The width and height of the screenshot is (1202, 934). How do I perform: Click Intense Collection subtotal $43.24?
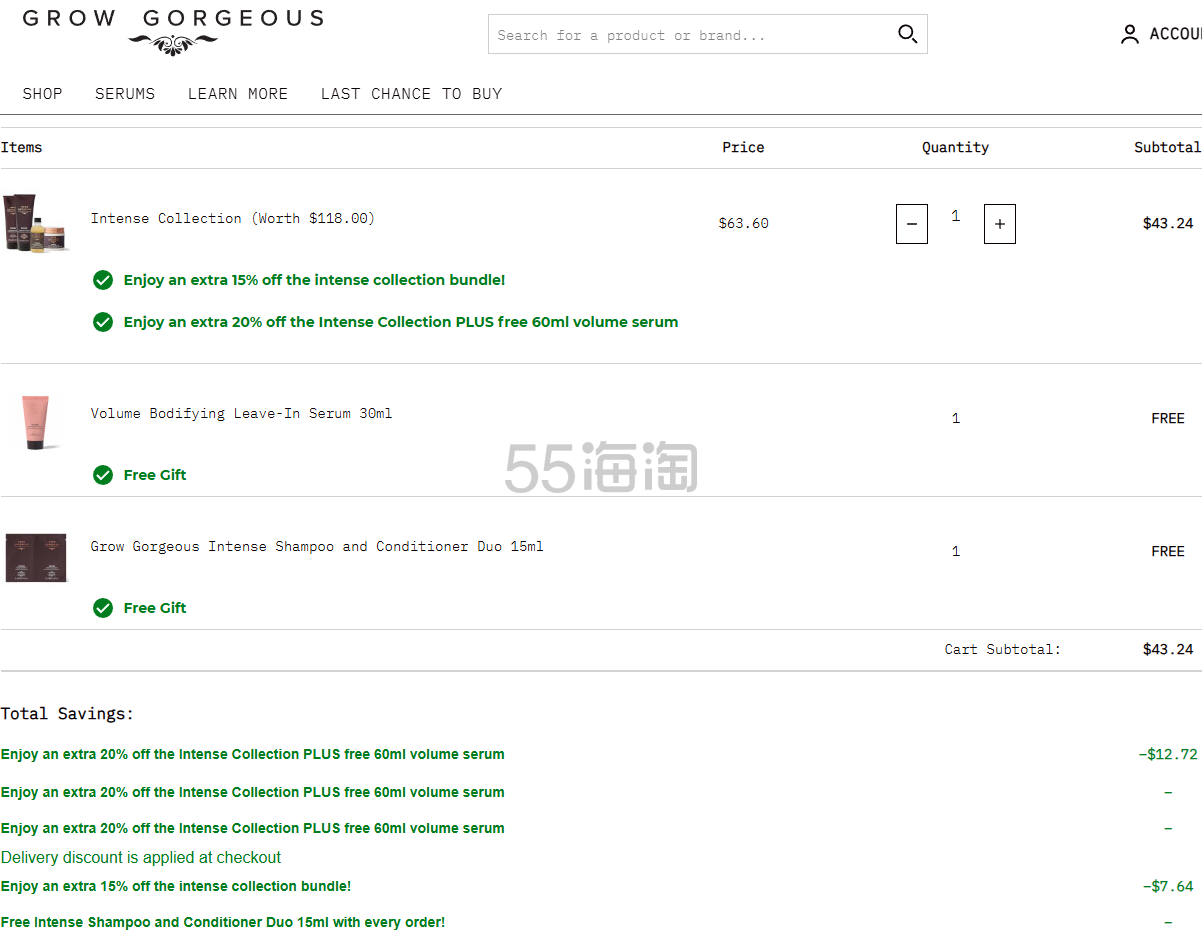point(1168,223)
